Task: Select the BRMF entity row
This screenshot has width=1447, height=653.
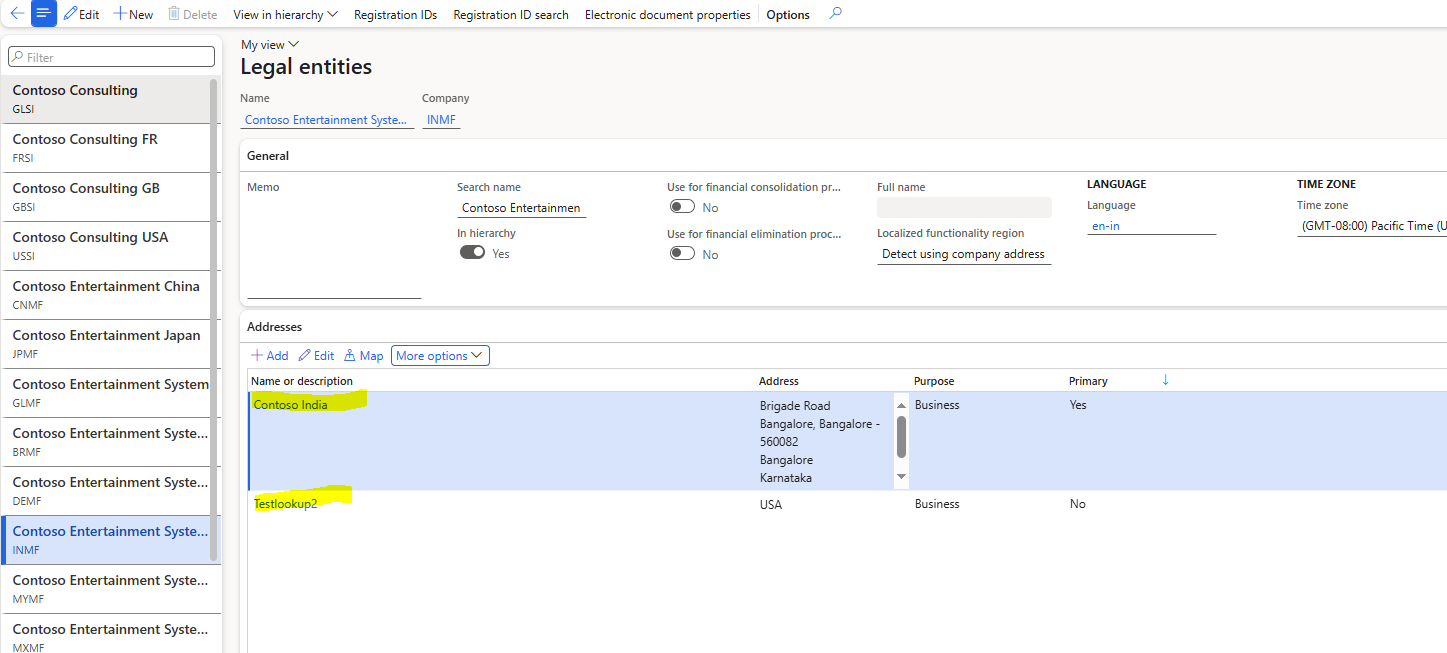Action: (x=105, y=442)
